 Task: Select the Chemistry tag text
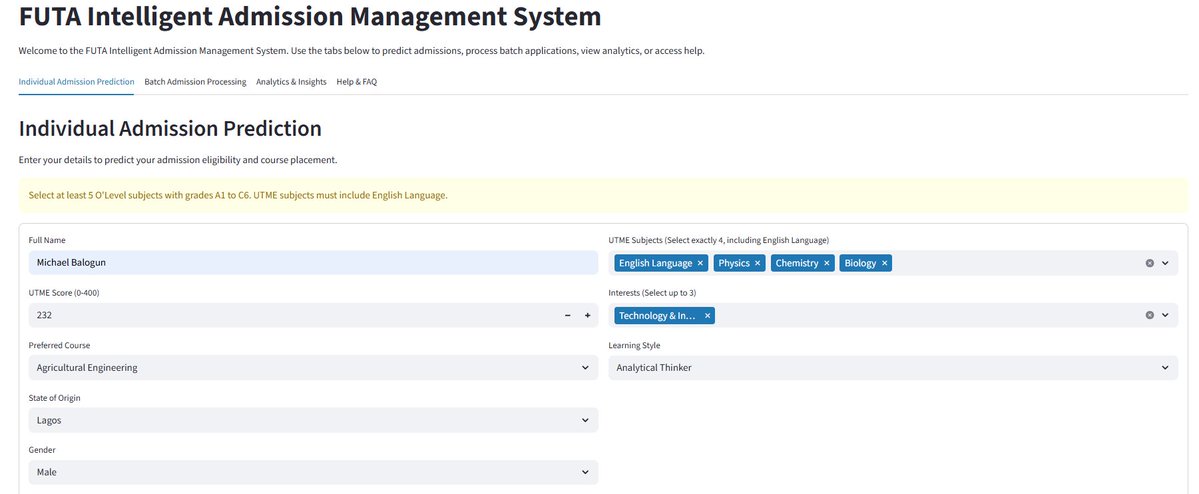point(797,263)
